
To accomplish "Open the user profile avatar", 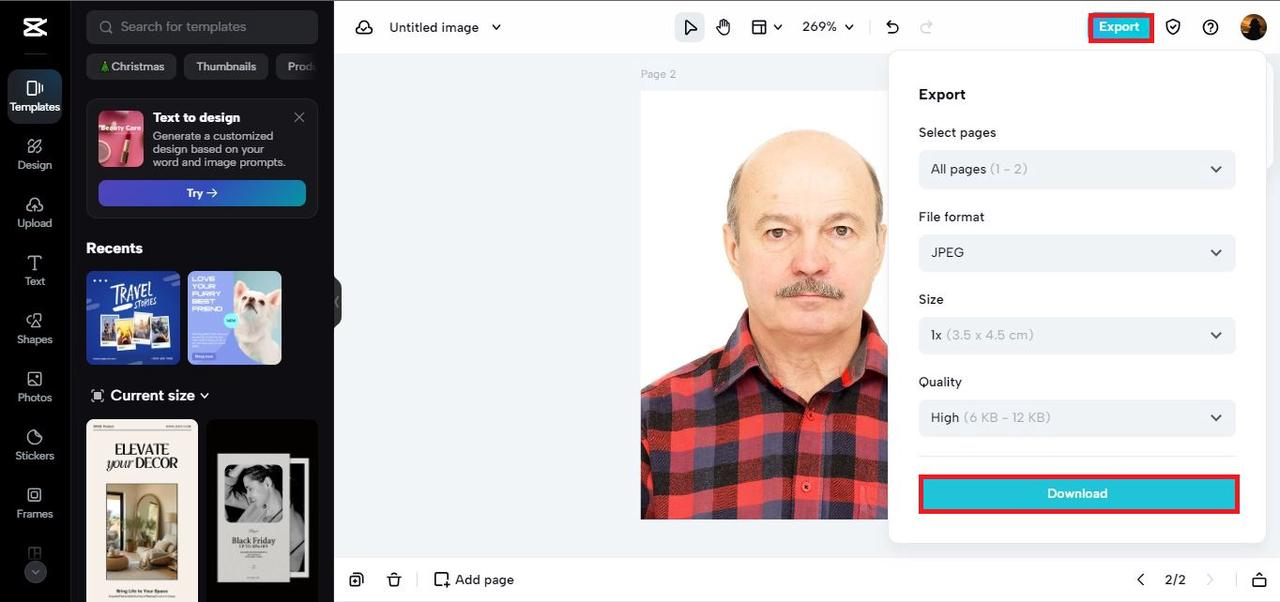I will point(1253,27).
